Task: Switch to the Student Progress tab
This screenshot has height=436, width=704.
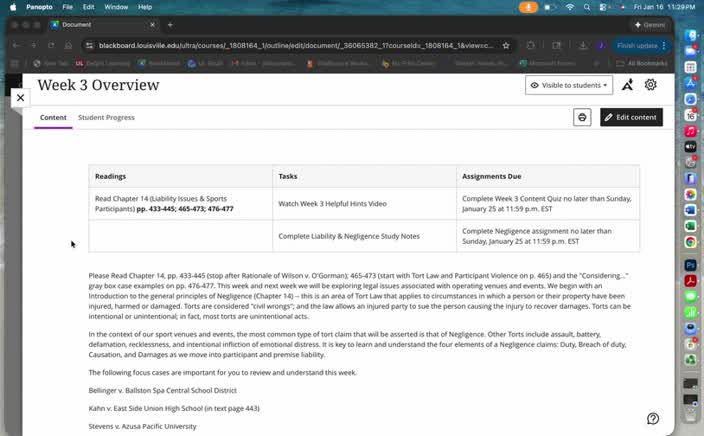Action: tap(106, 117)
